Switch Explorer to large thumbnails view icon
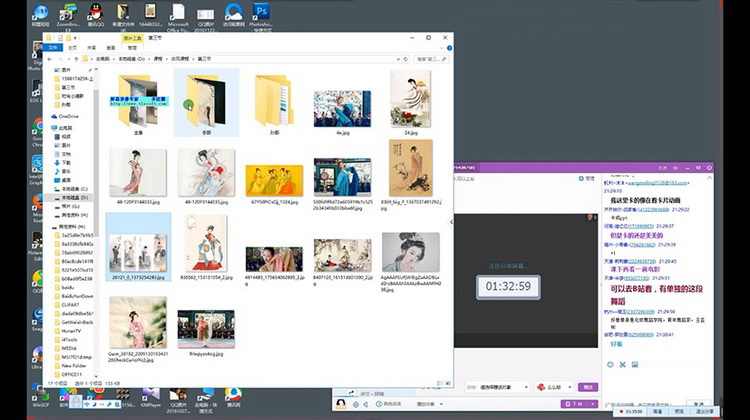The width and height of the screenshot is (750, 420). [447, 383]
